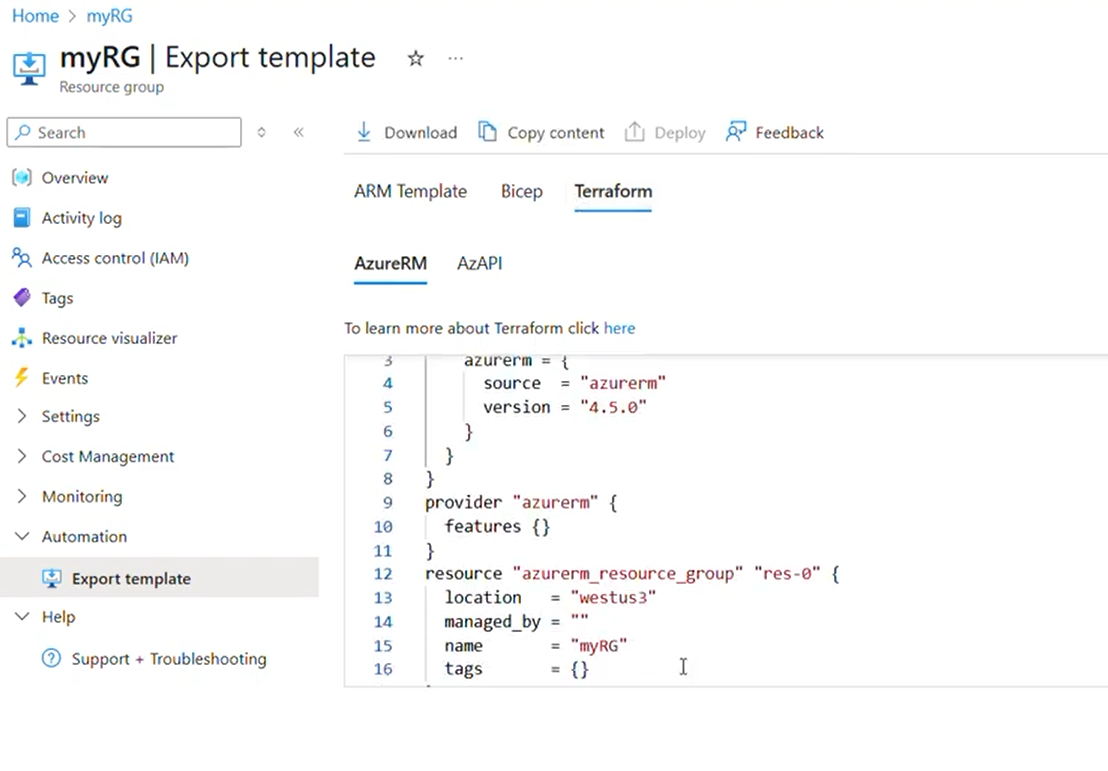1108x771 pixels.
Task: Switch to the Bicep tab
Action: [522, 191]
